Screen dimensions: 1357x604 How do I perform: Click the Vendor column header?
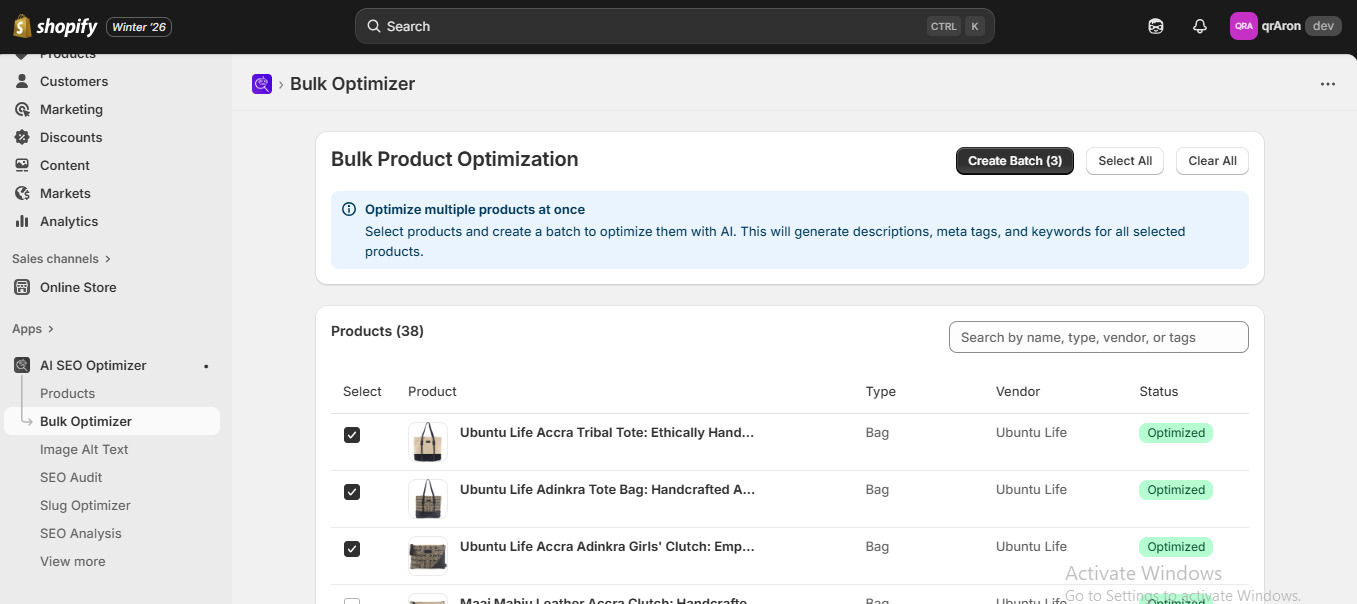tap(1018, 391)
